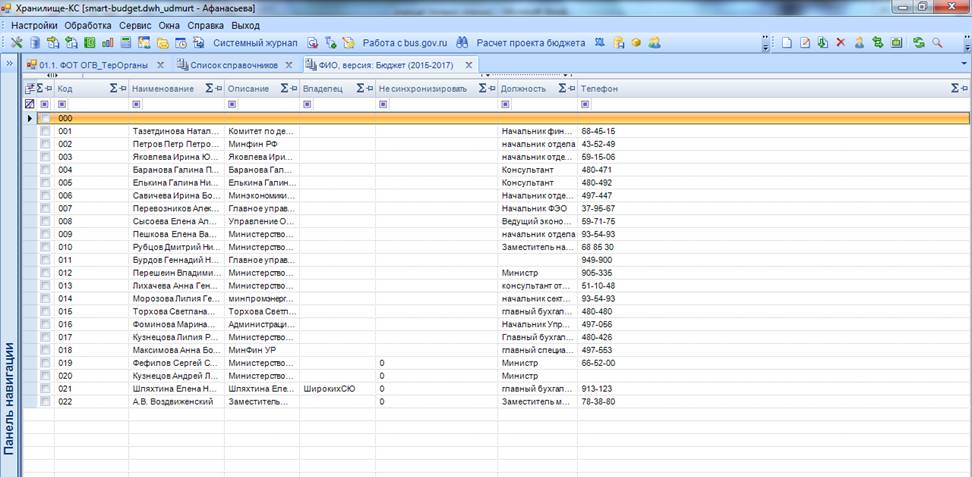Close the 01.1. ФОТ ОГВ_ТерОрганы tab
Viewport: 972px width, 477px height.
pyautogui.click(x=159, y=65)
